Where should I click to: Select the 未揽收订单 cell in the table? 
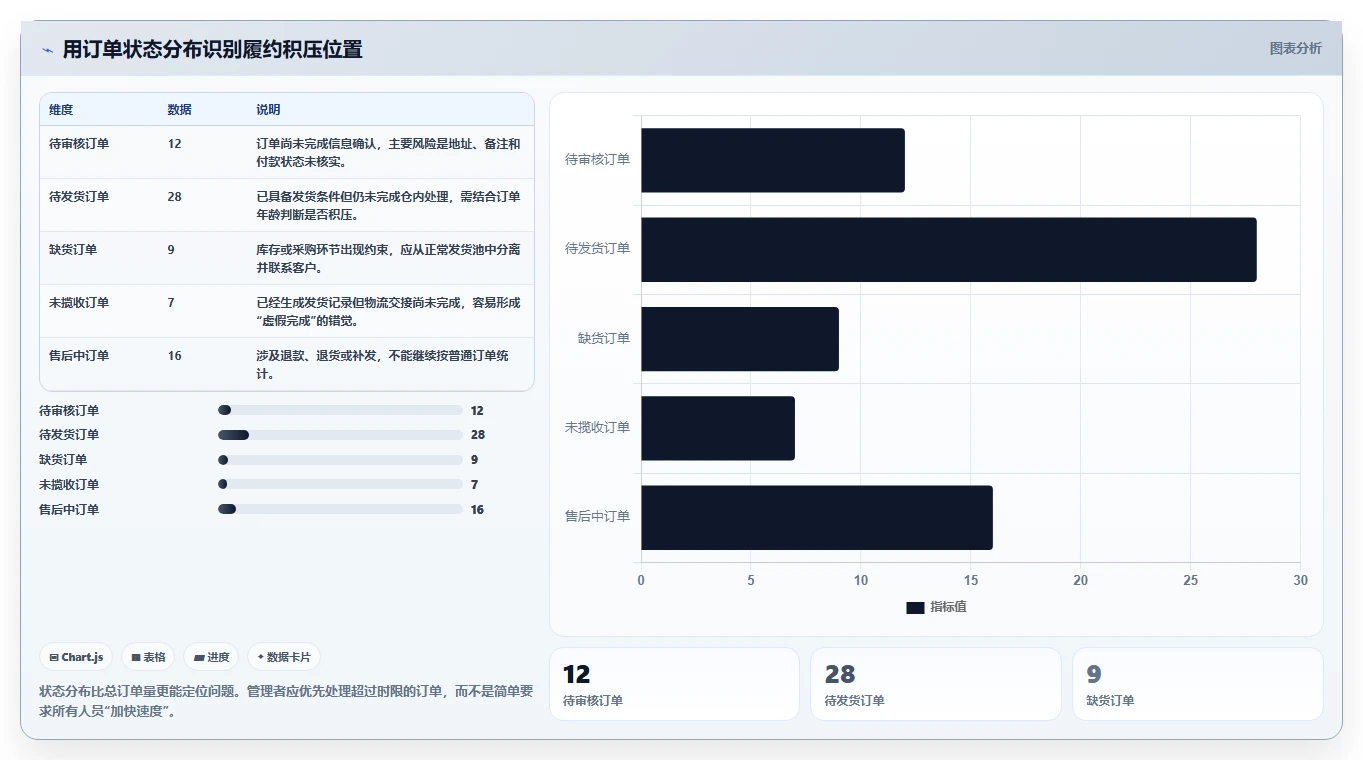pyautogui.click(x=79, y=303)
